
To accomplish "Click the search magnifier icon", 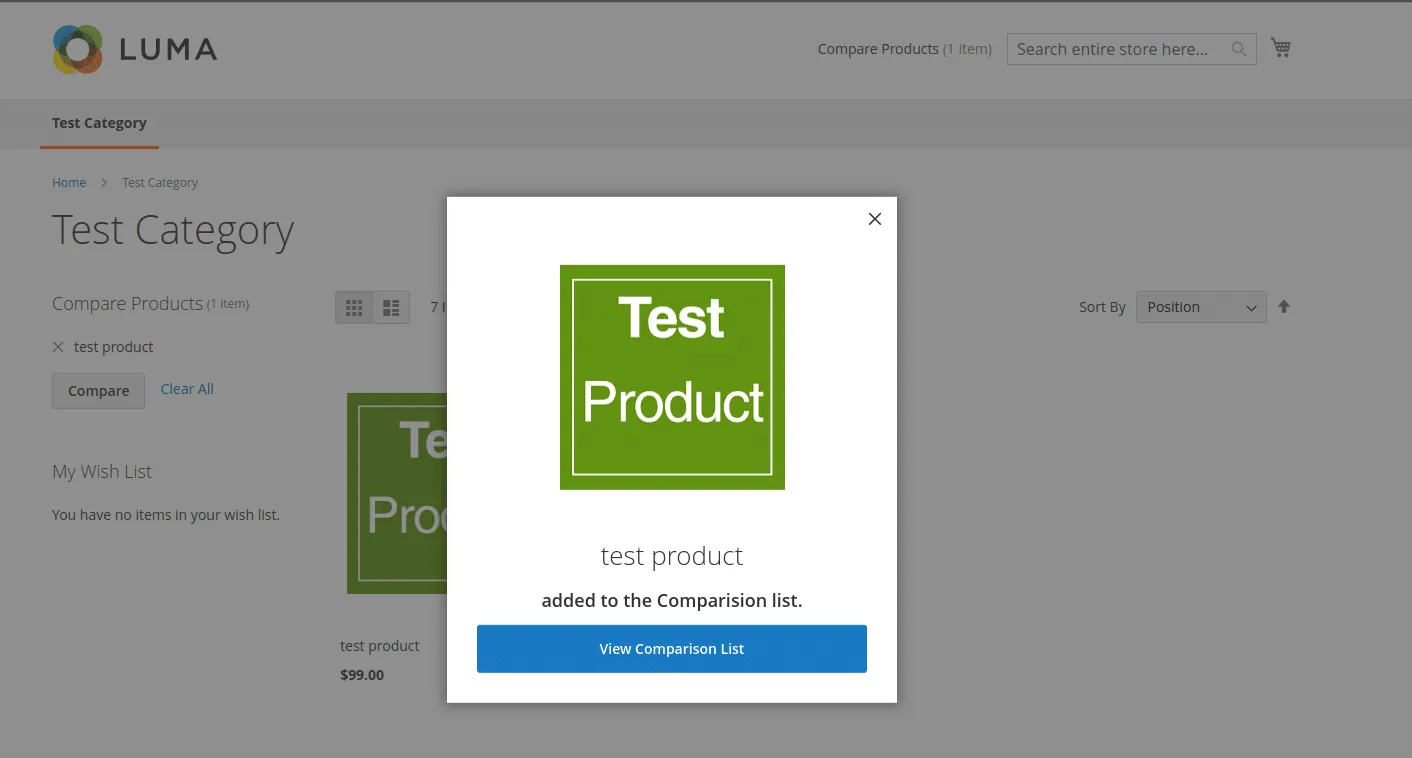I will (x=1238, y=49).
